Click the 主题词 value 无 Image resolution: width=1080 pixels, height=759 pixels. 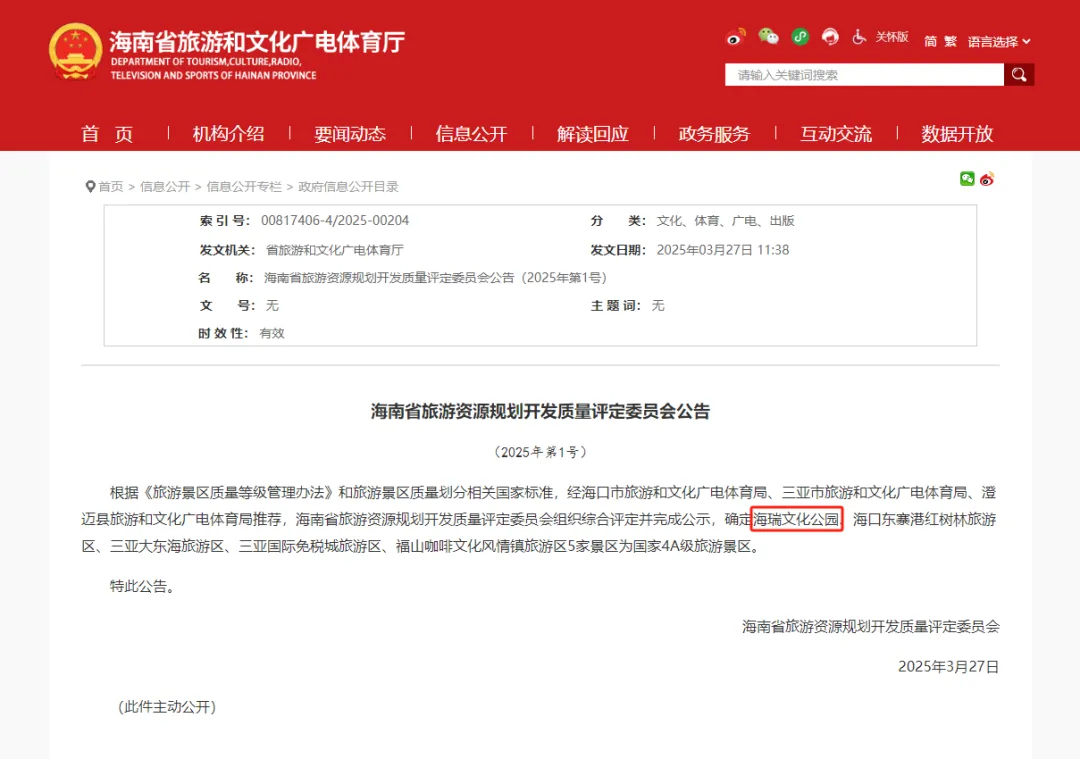(x=658, y=306)
